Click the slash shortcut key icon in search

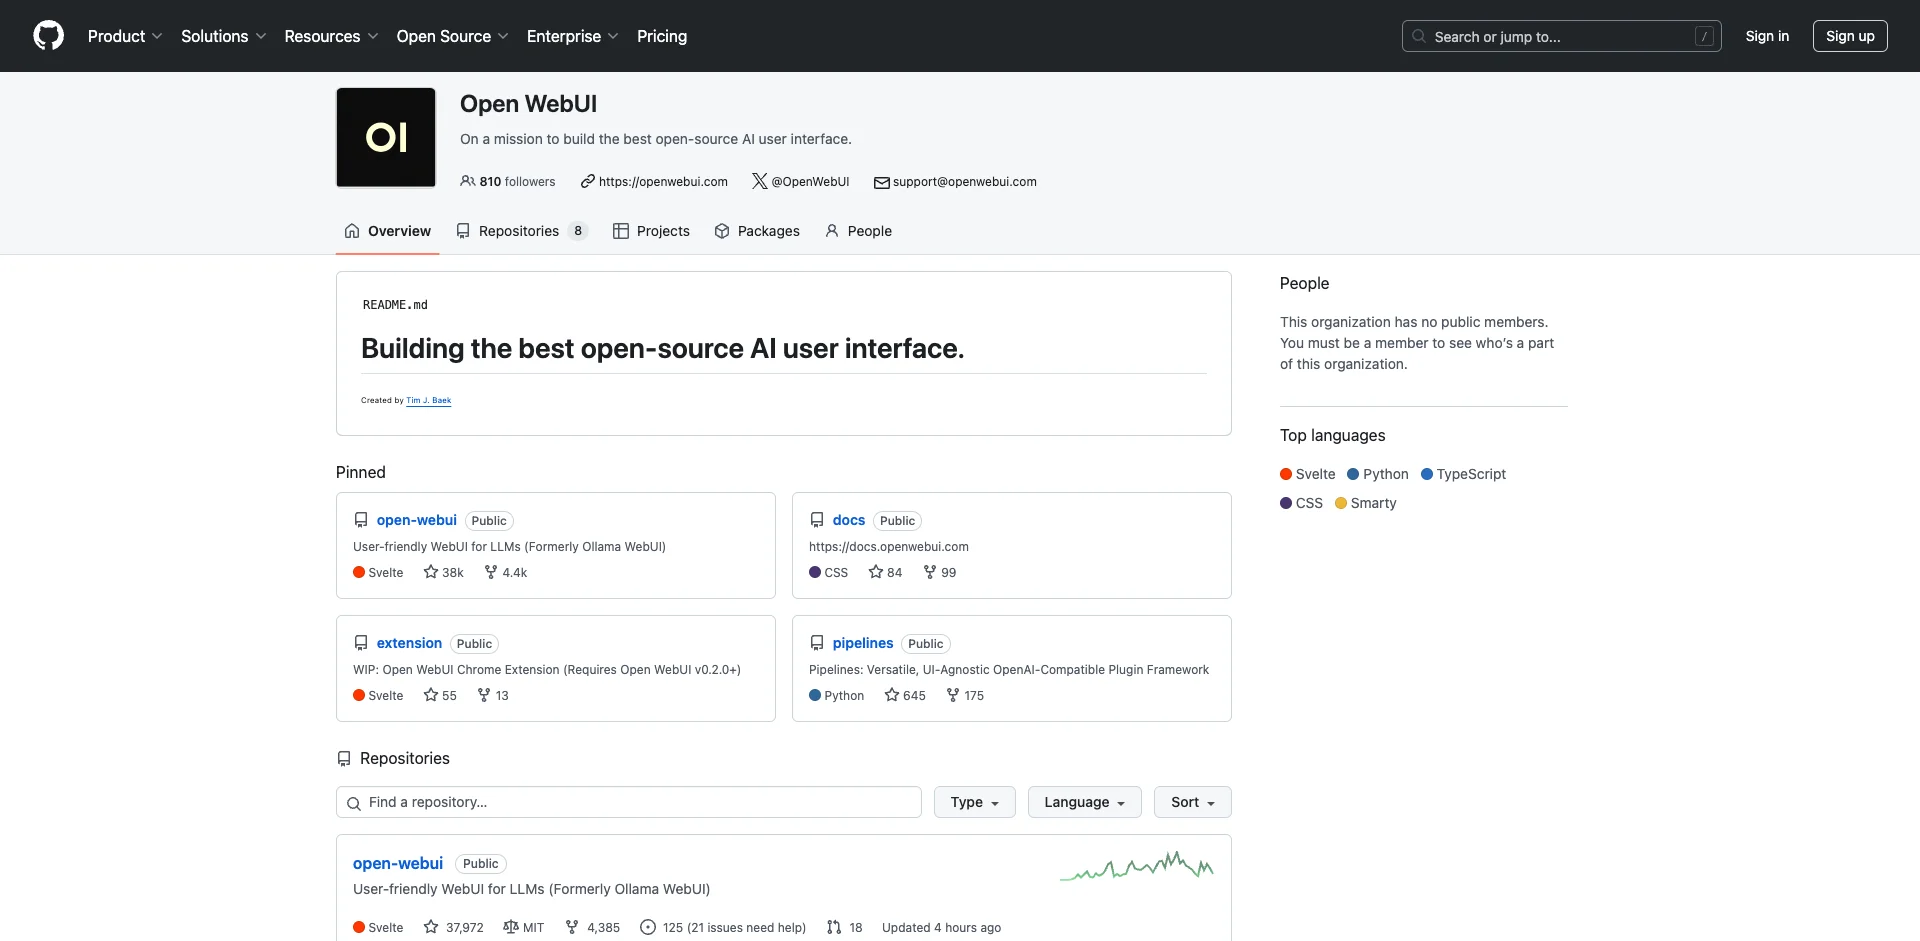point(1705,37)
